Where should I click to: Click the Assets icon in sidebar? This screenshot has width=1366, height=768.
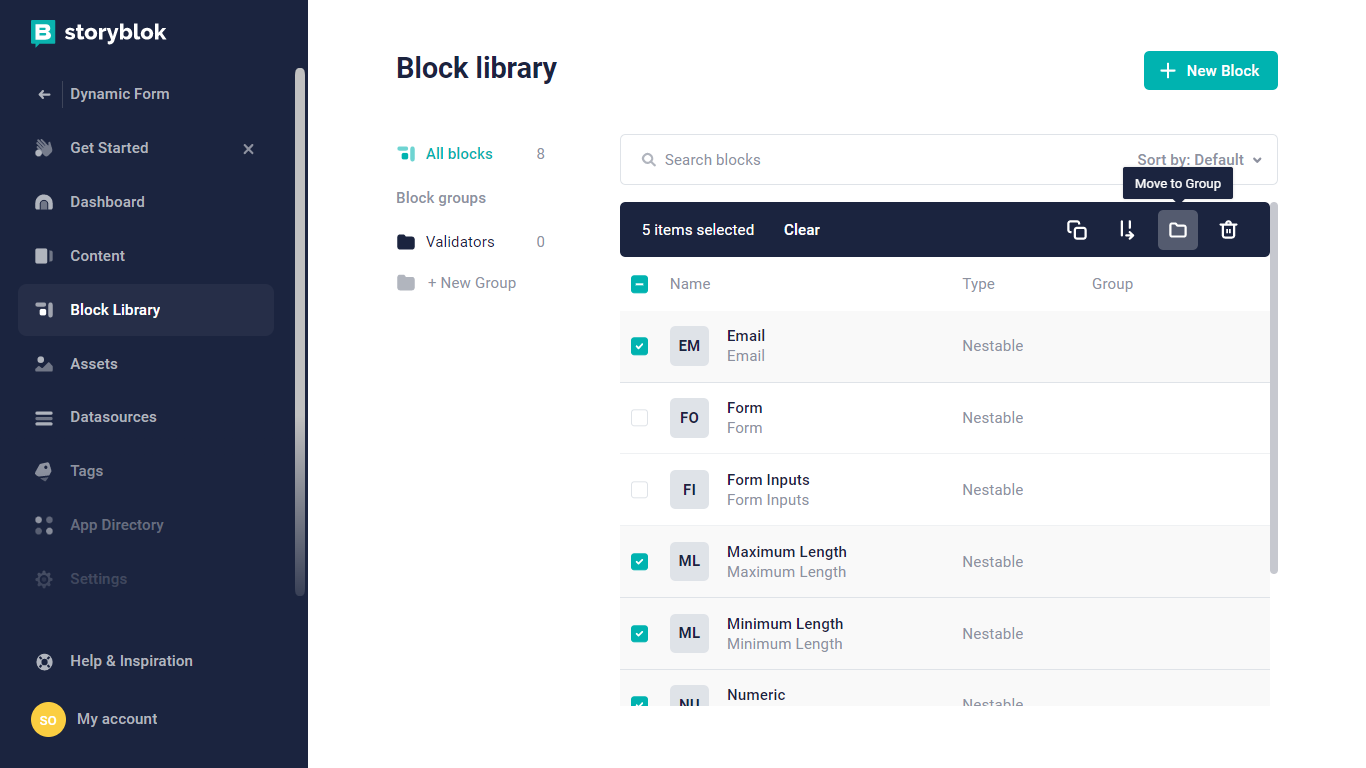pos(44,364)
